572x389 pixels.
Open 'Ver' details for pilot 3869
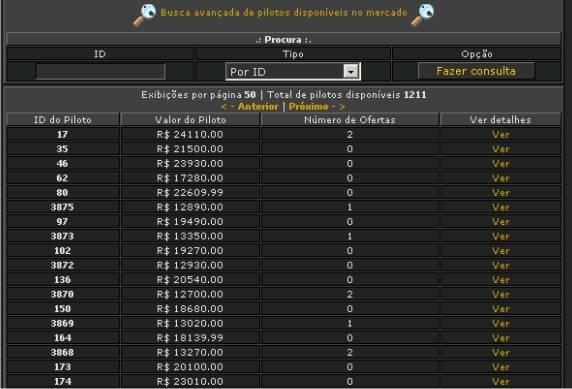[500, 323]
